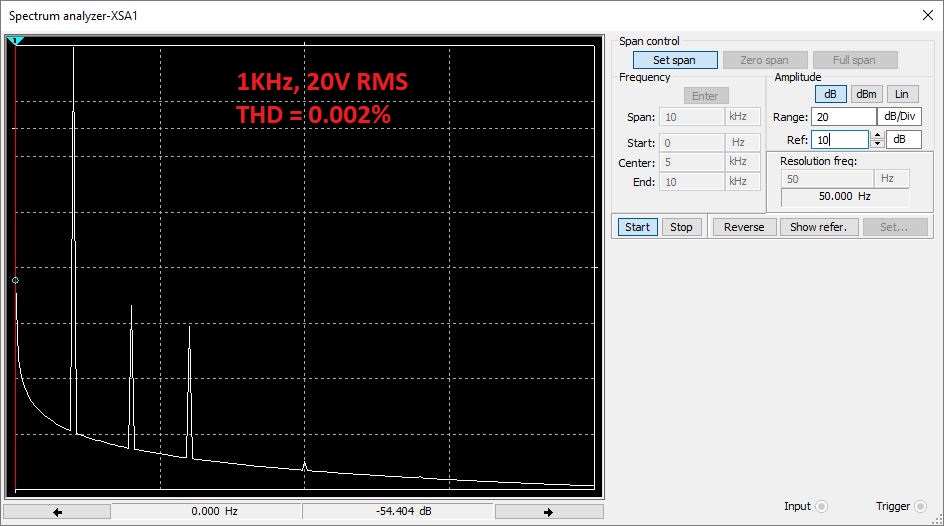Switch amplitude to dBm mode

click(x=866, y=94)
